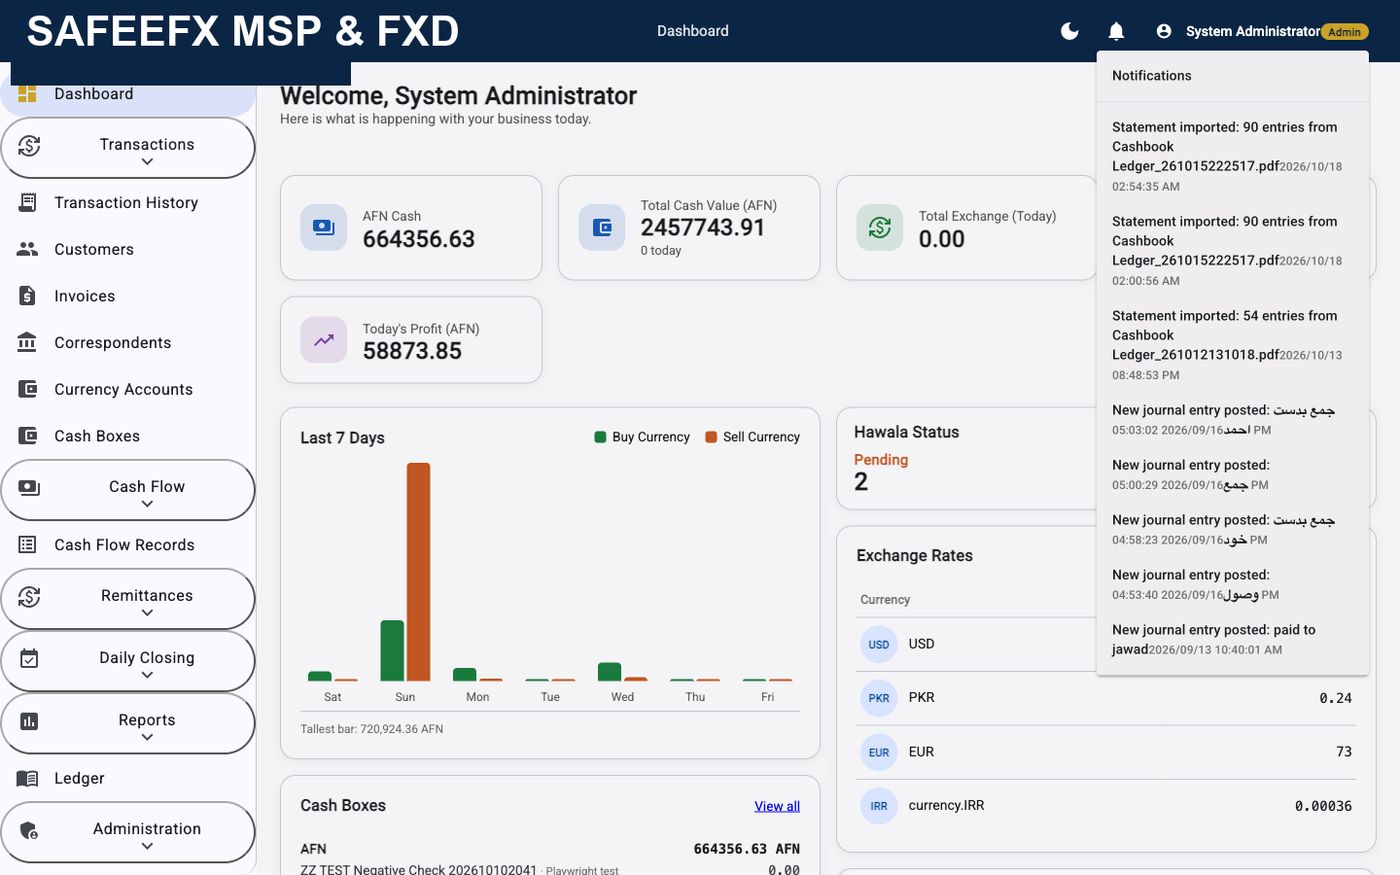Open notification 'paid to jawad'

pos(1232,639)
